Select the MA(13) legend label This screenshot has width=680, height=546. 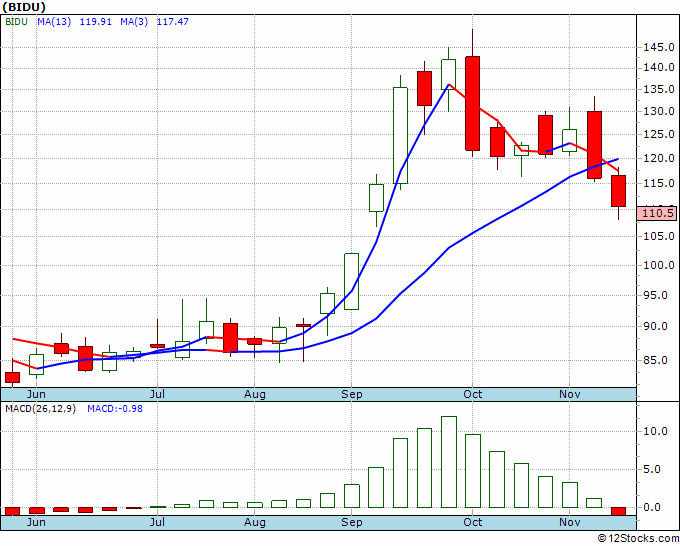pos(54,22)
